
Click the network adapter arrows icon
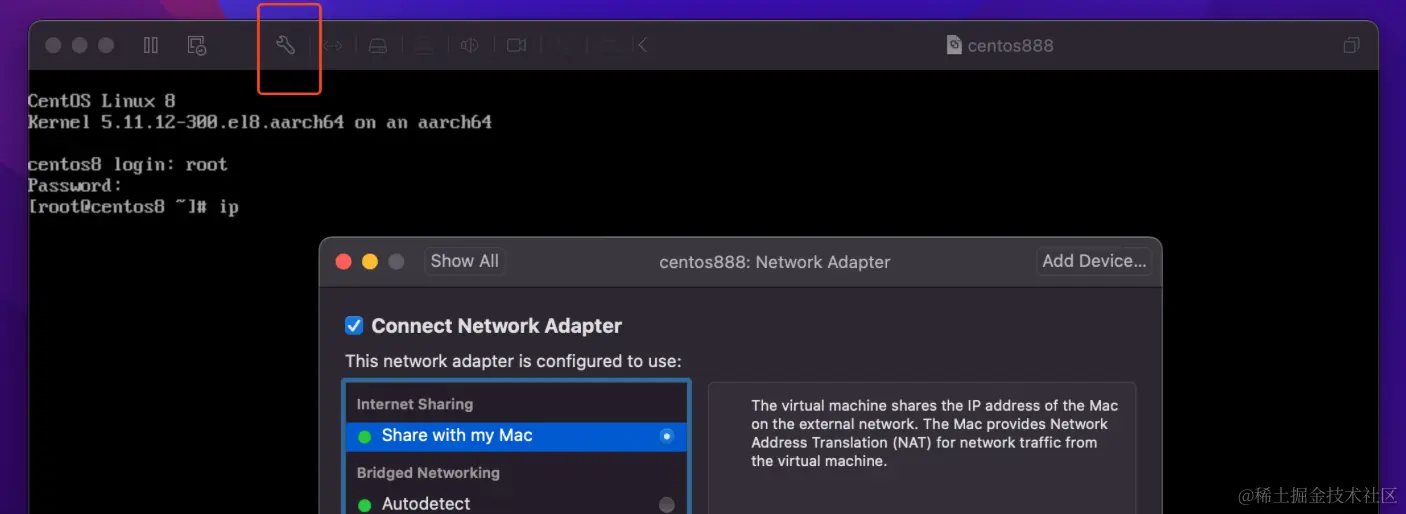click(333, 45)
